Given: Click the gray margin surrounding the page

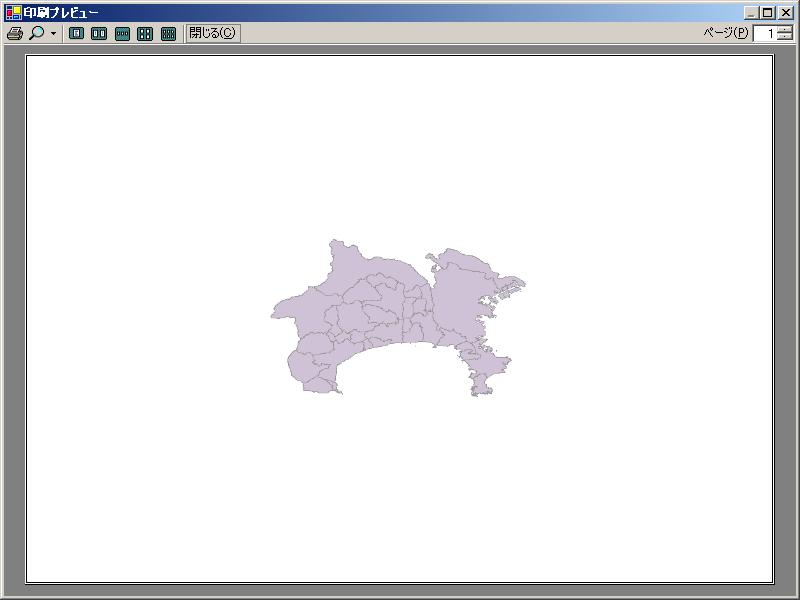Looking at the screenshot, I should [x=12, y=300].
